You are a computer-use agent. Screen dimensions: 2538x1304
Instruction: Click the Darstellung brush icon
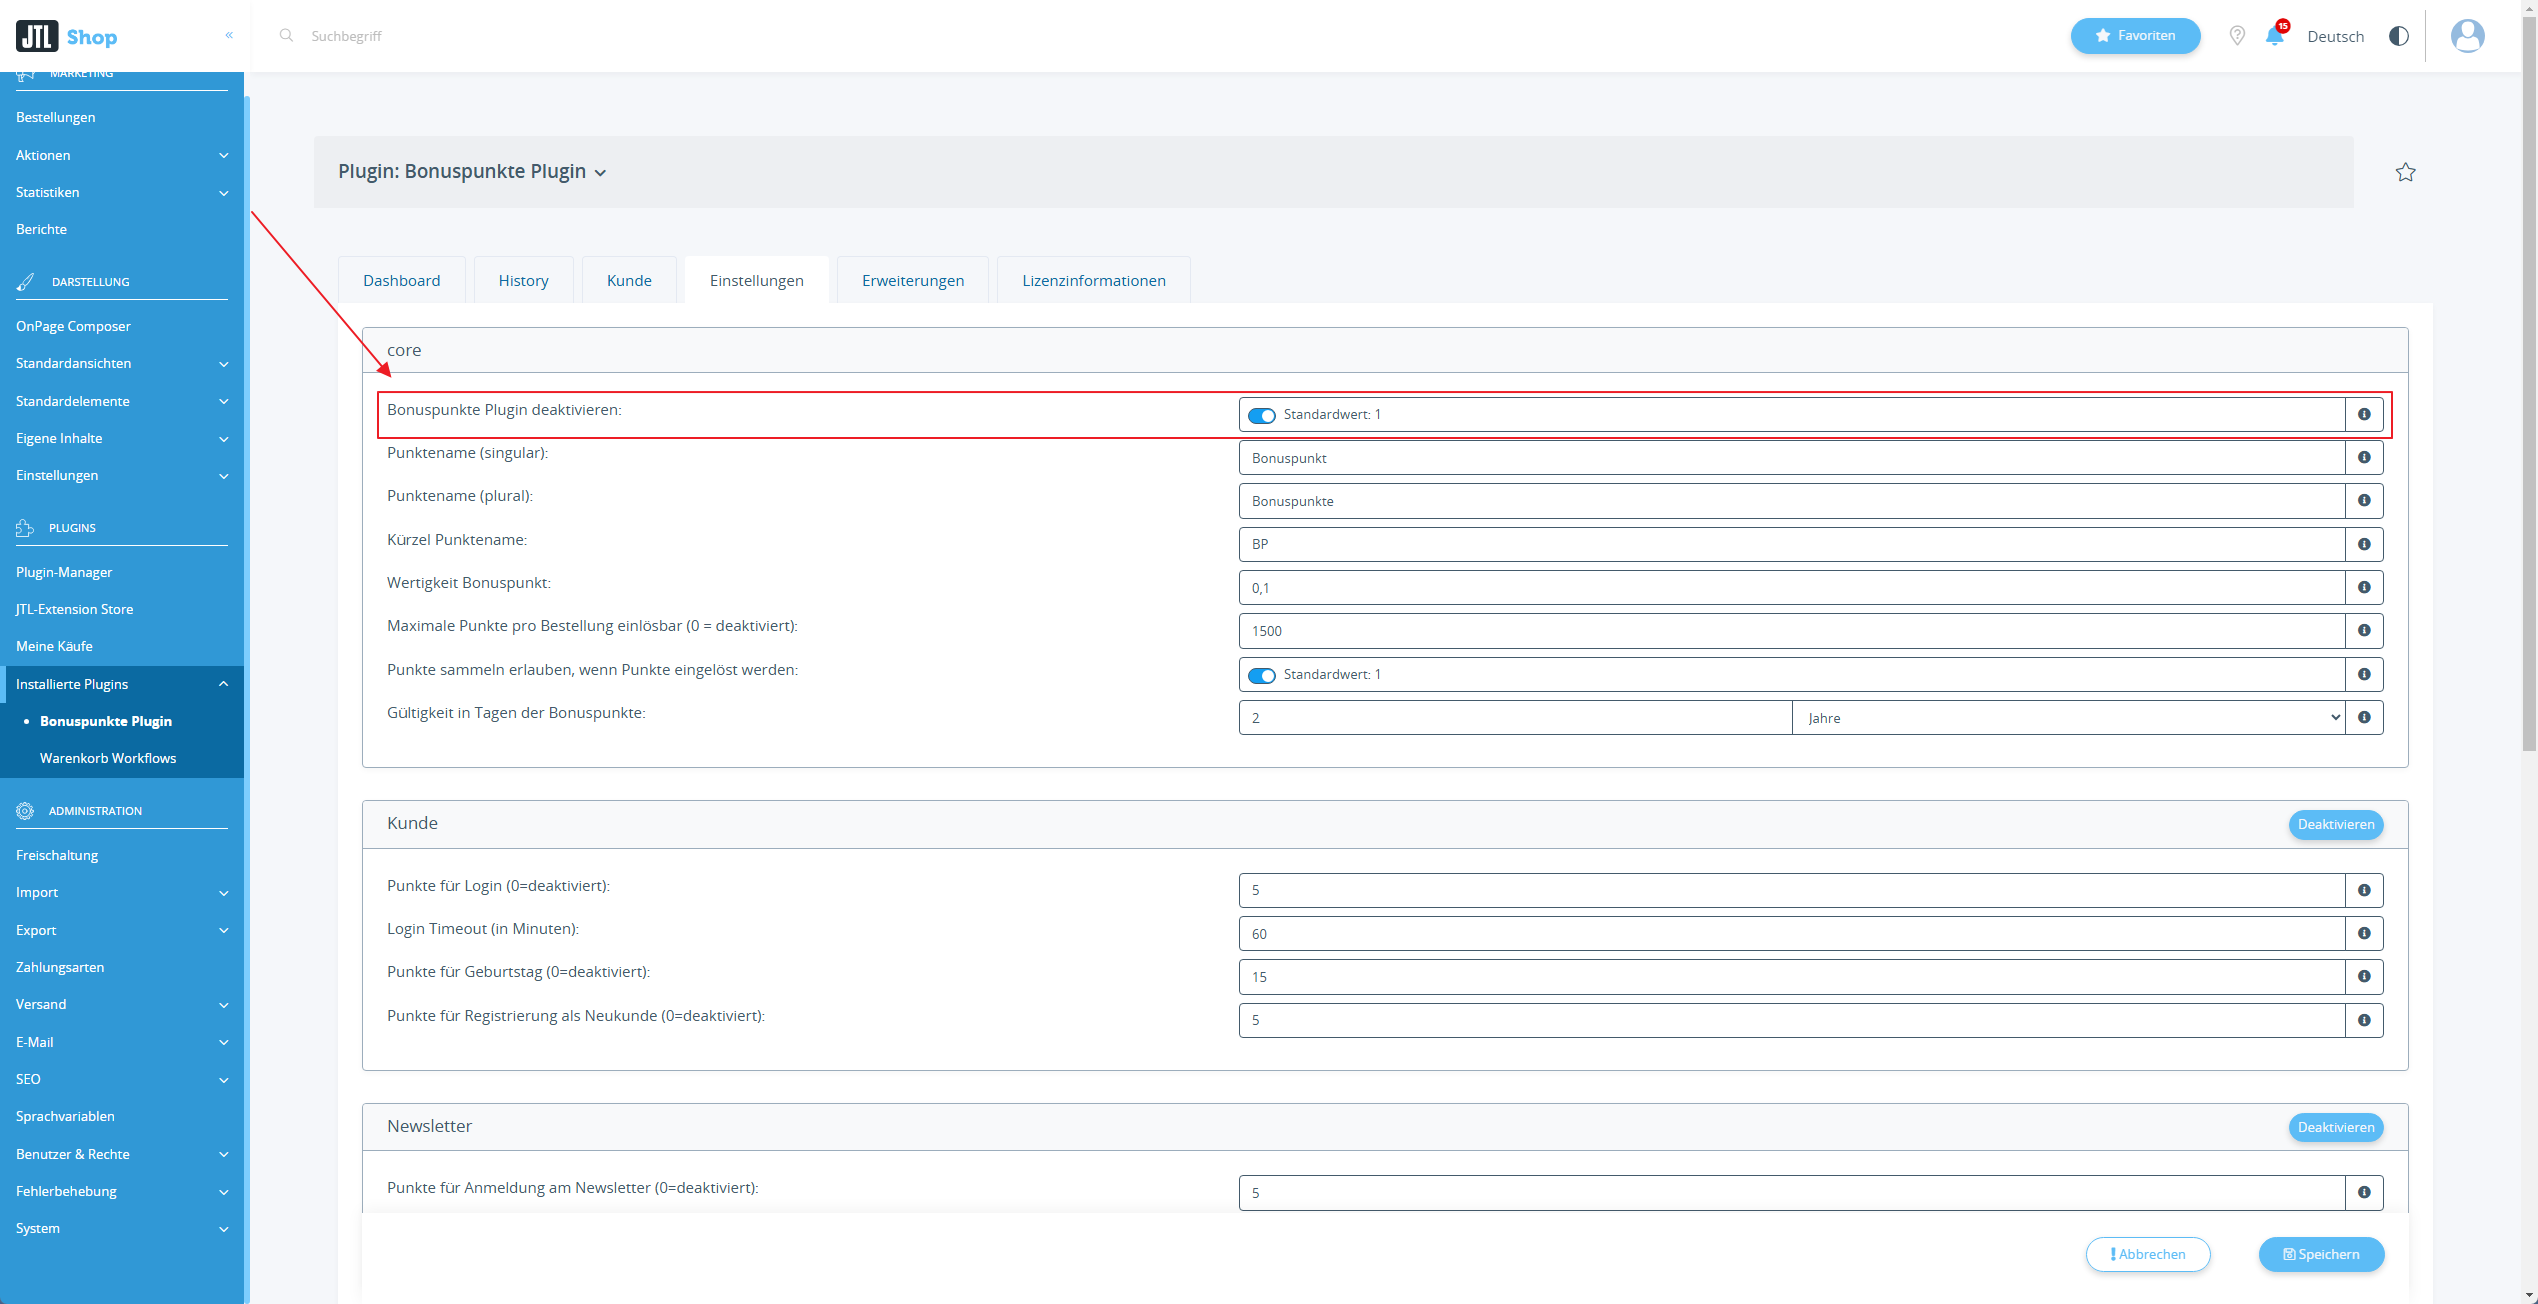26,282
